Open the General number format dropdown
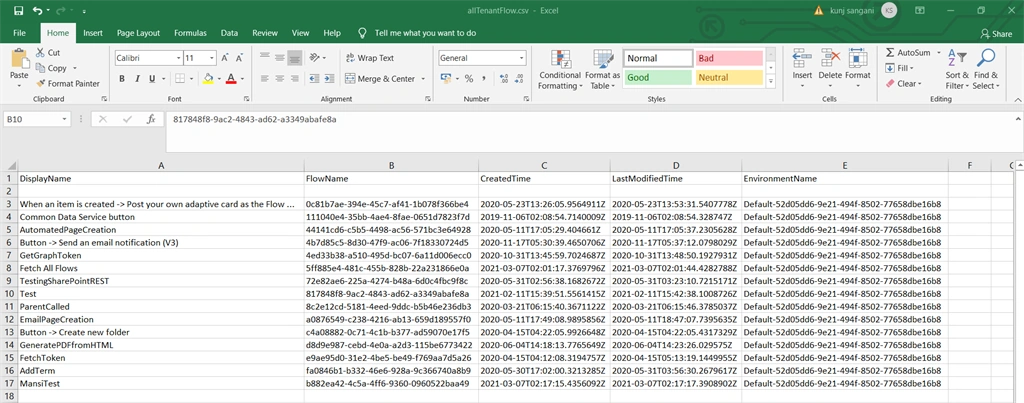Screen dimensions: 1024x403 coord(521,58)
